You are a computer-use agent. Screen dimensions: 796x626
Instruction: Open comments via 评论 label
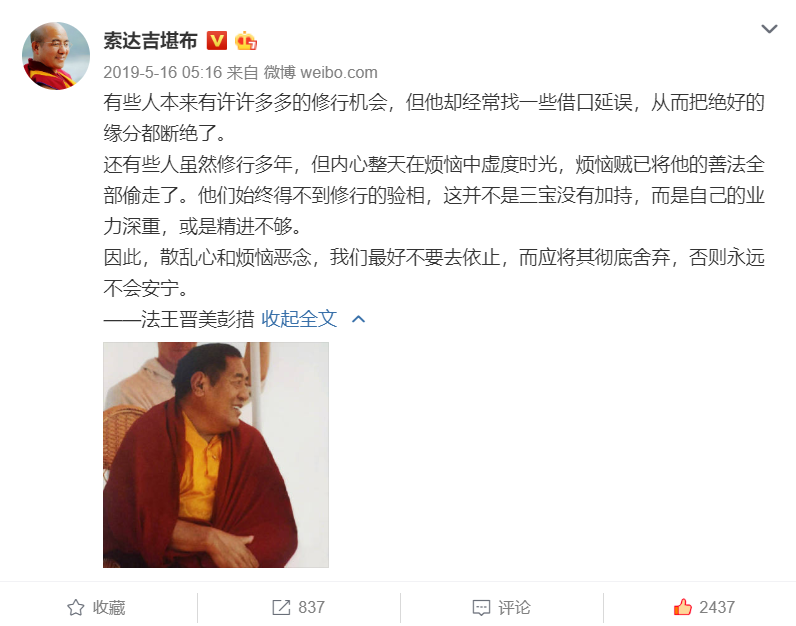514,607
